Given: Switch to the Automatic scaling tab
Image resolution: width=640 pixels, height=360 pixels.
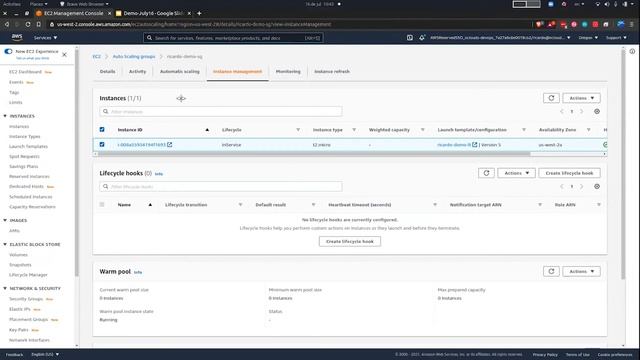Looking at the screenshot, I should click(x=180, y=71).
